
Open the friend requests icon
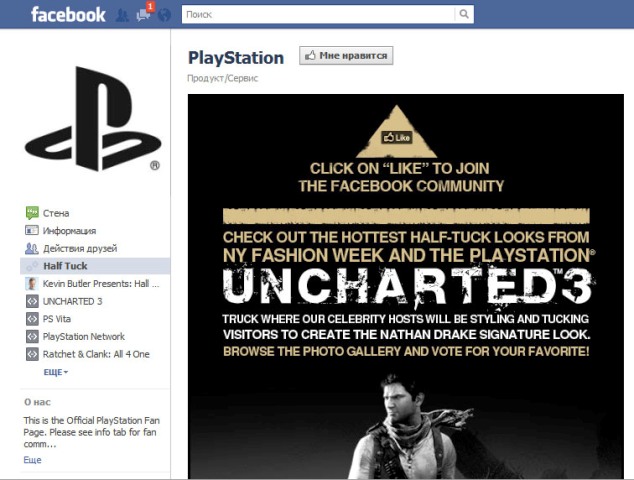(x=122, y=15)
